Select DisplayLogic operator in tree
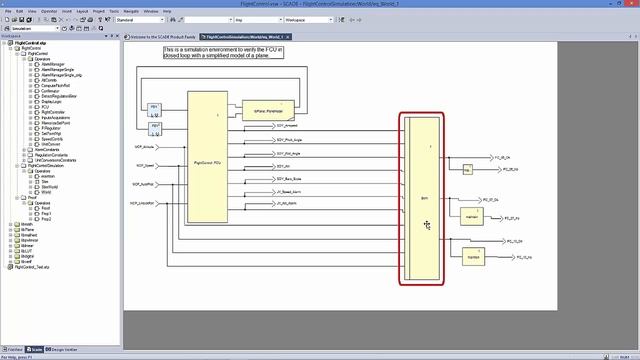 click(x=51, y=102)
